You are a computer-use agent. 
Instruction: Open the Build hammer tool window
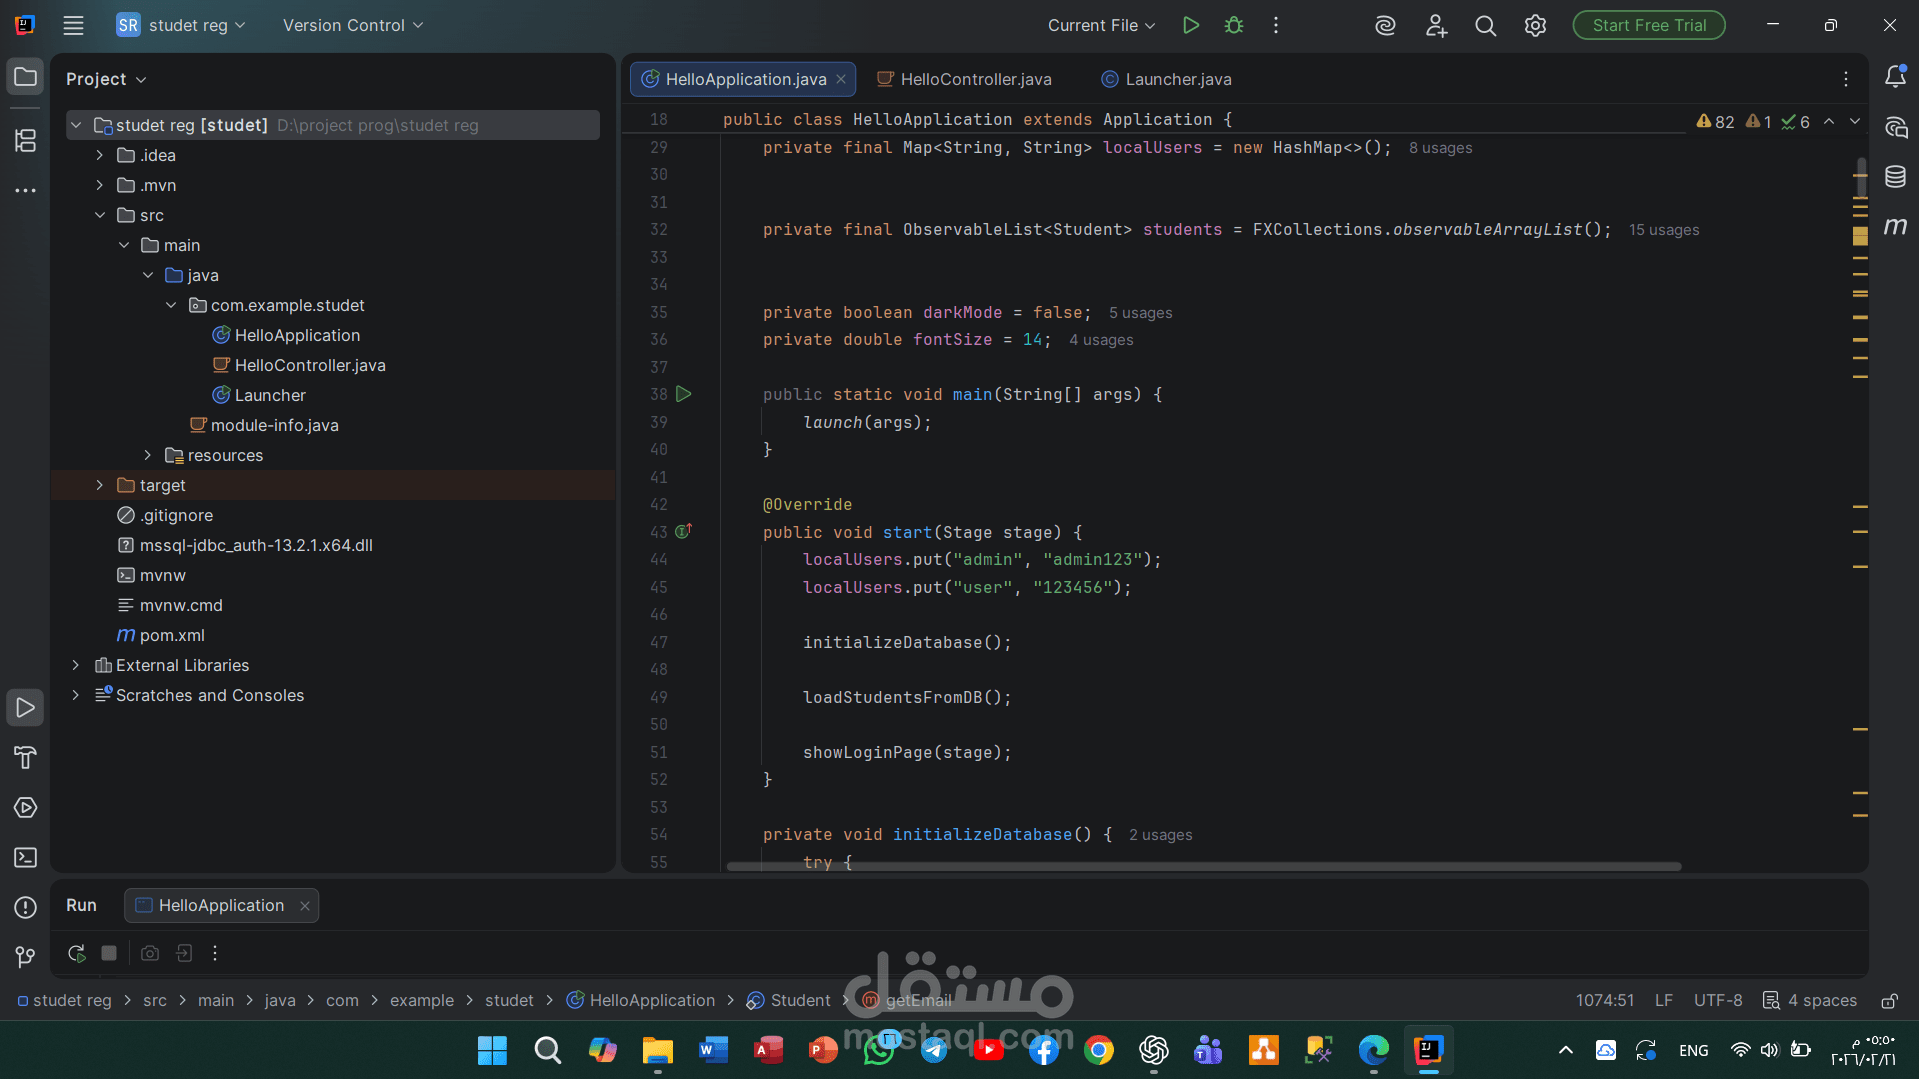pos(25,758)
